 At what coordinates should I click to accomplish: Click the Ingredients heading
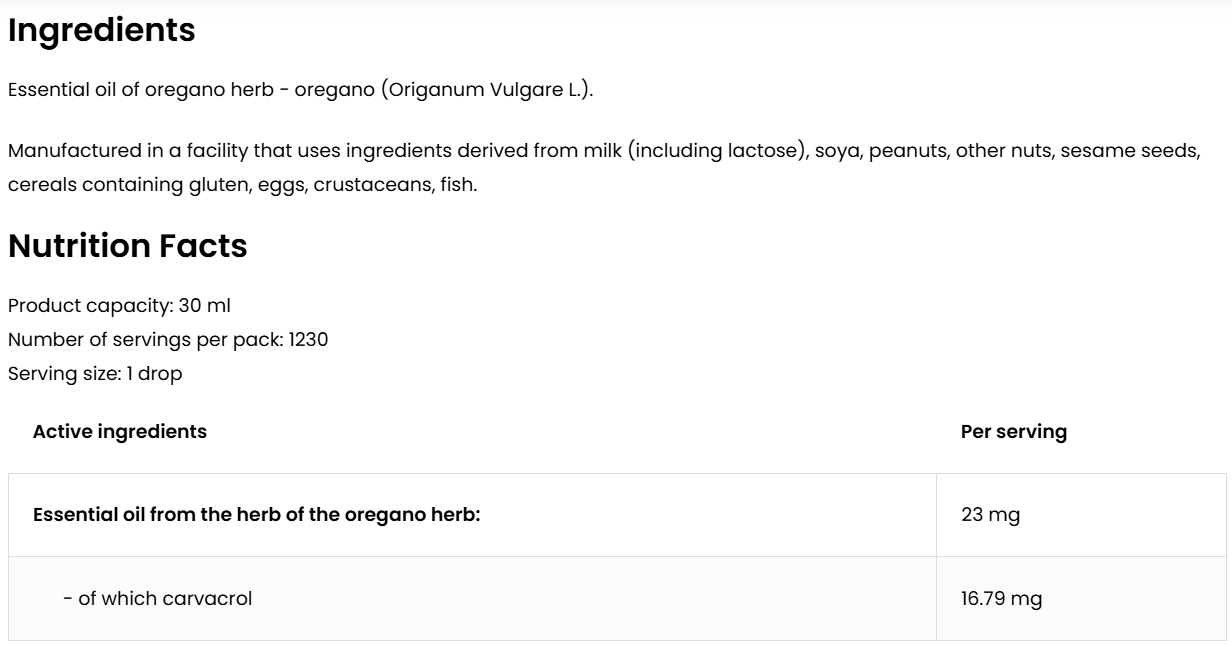pyautogui.click(x=101, y=31)
